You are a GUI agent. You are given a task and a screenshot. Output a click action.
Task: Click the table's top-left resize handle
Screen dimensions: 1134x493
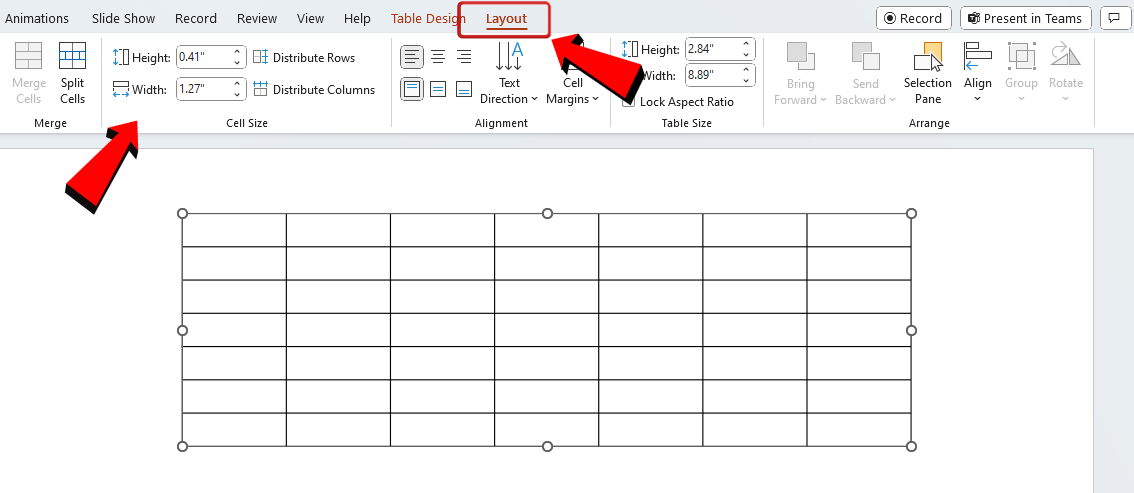tap(182, 213)
